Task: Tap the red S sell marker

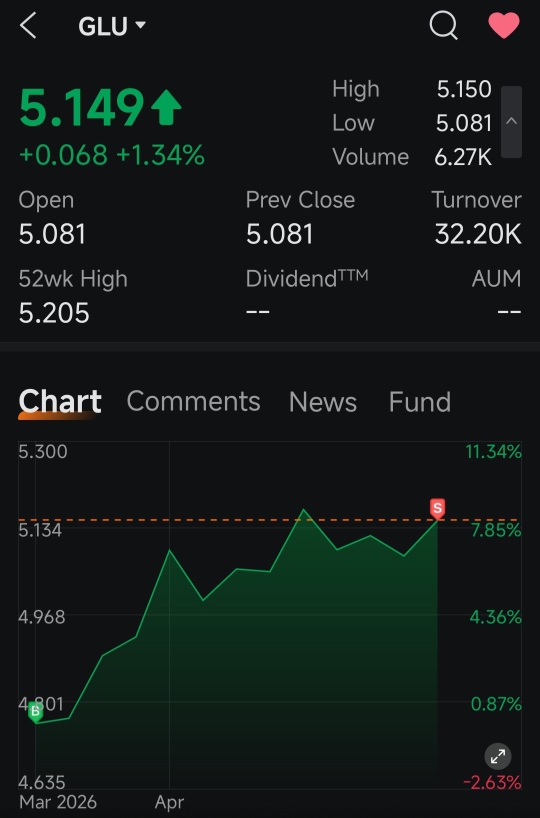Action: coord(437,509)
